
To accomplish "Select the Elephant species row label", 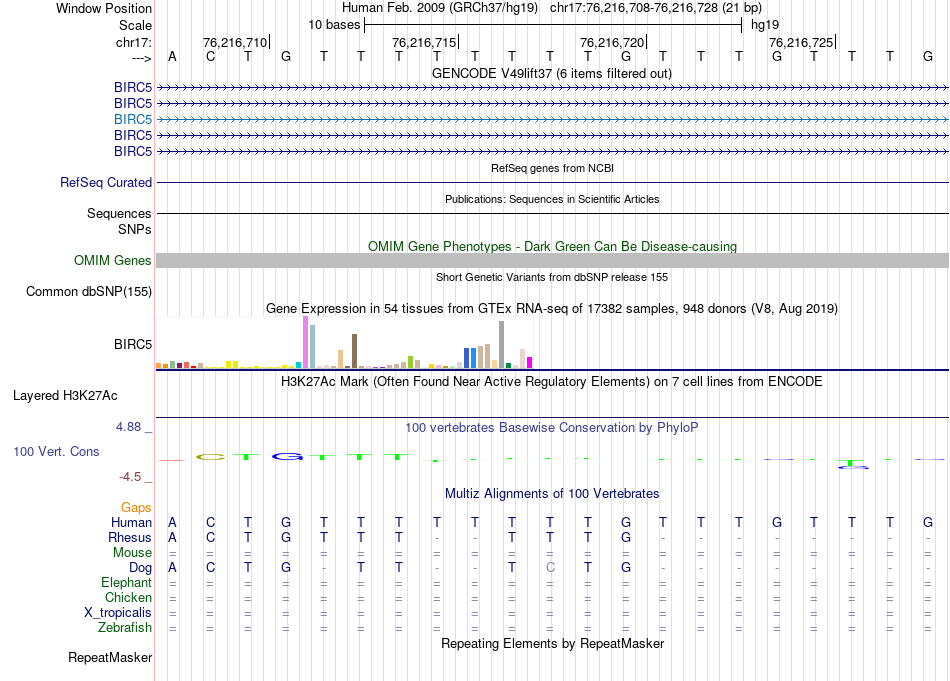I will coord(127,582).
